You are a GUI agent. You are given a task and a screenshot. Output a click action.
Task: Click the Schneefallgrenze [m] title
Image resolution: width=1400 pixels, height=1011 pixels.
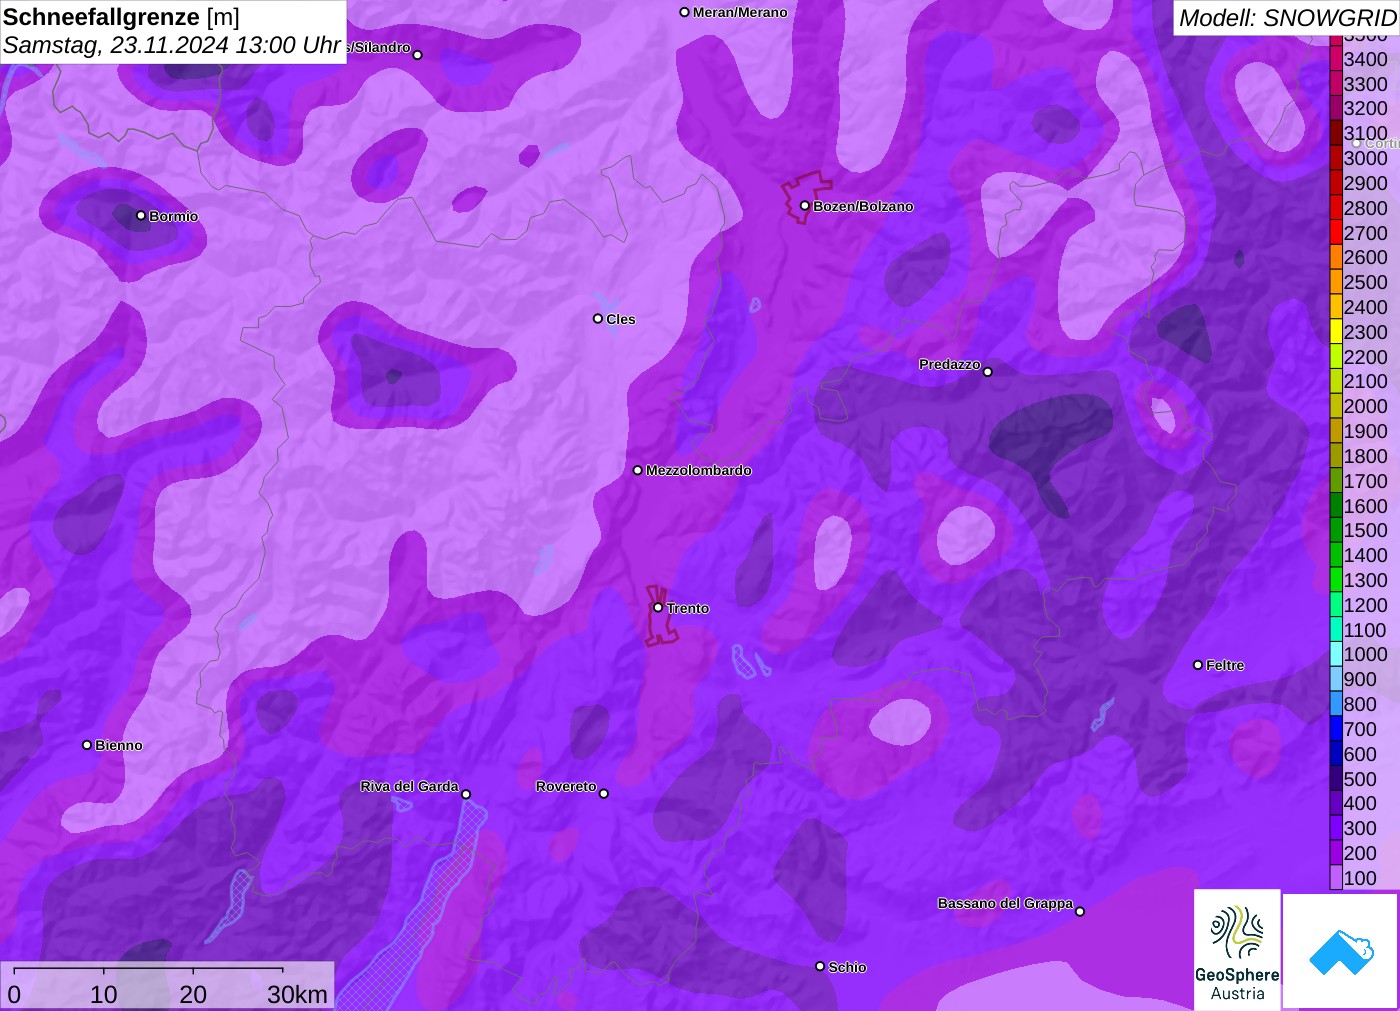click(121, 17)
